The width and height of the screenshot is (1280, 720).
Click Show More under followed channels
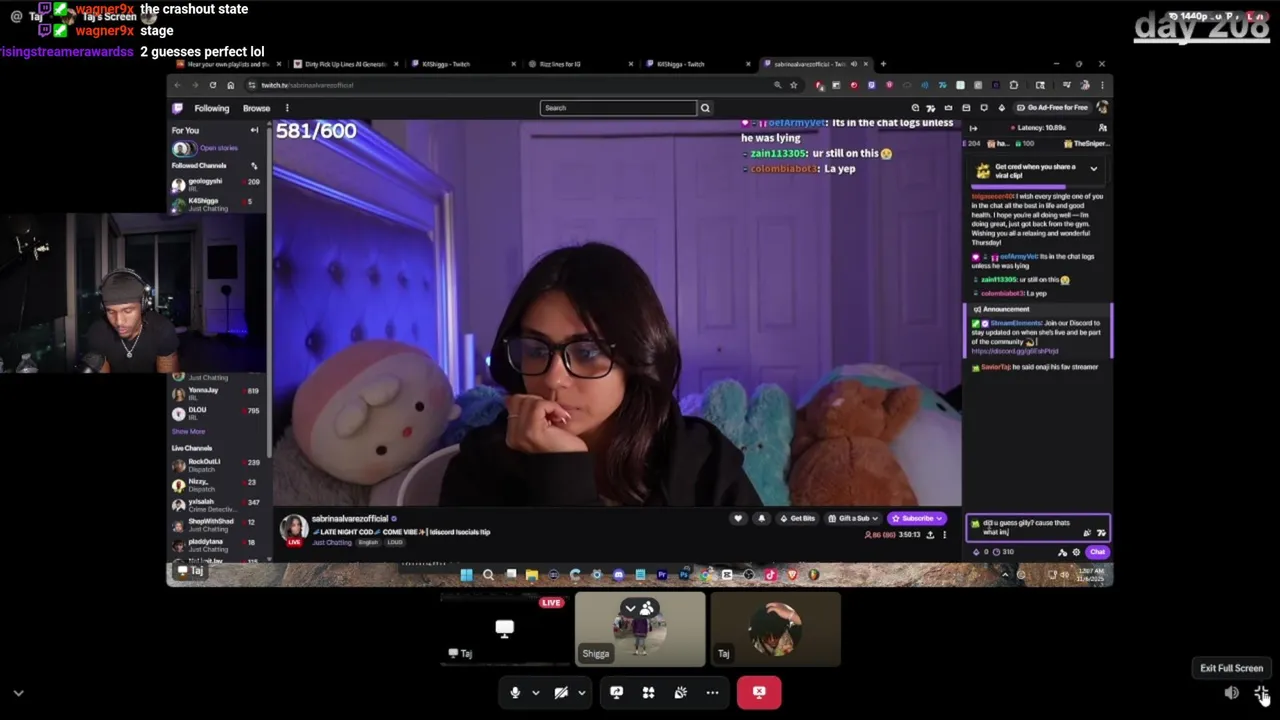(188, 431)
